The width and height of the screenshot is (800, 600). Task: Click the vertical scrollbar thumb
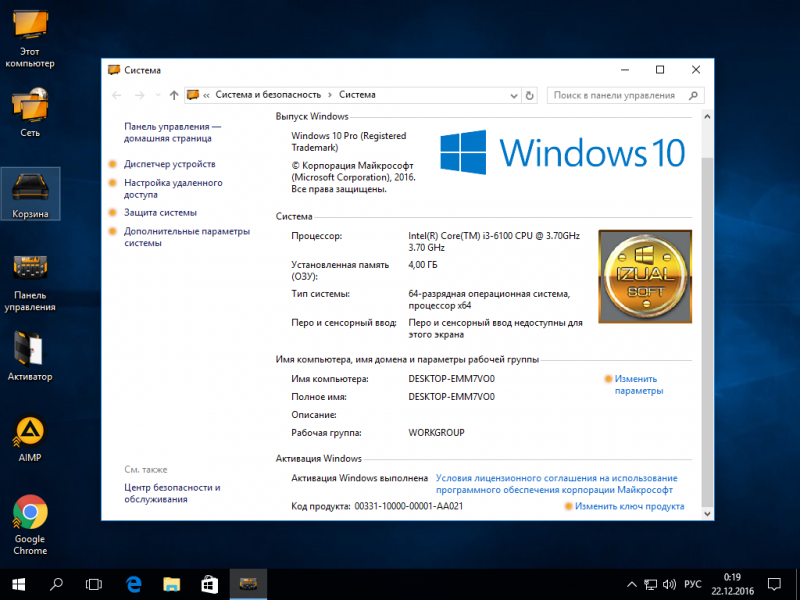[x=707, y=331]
